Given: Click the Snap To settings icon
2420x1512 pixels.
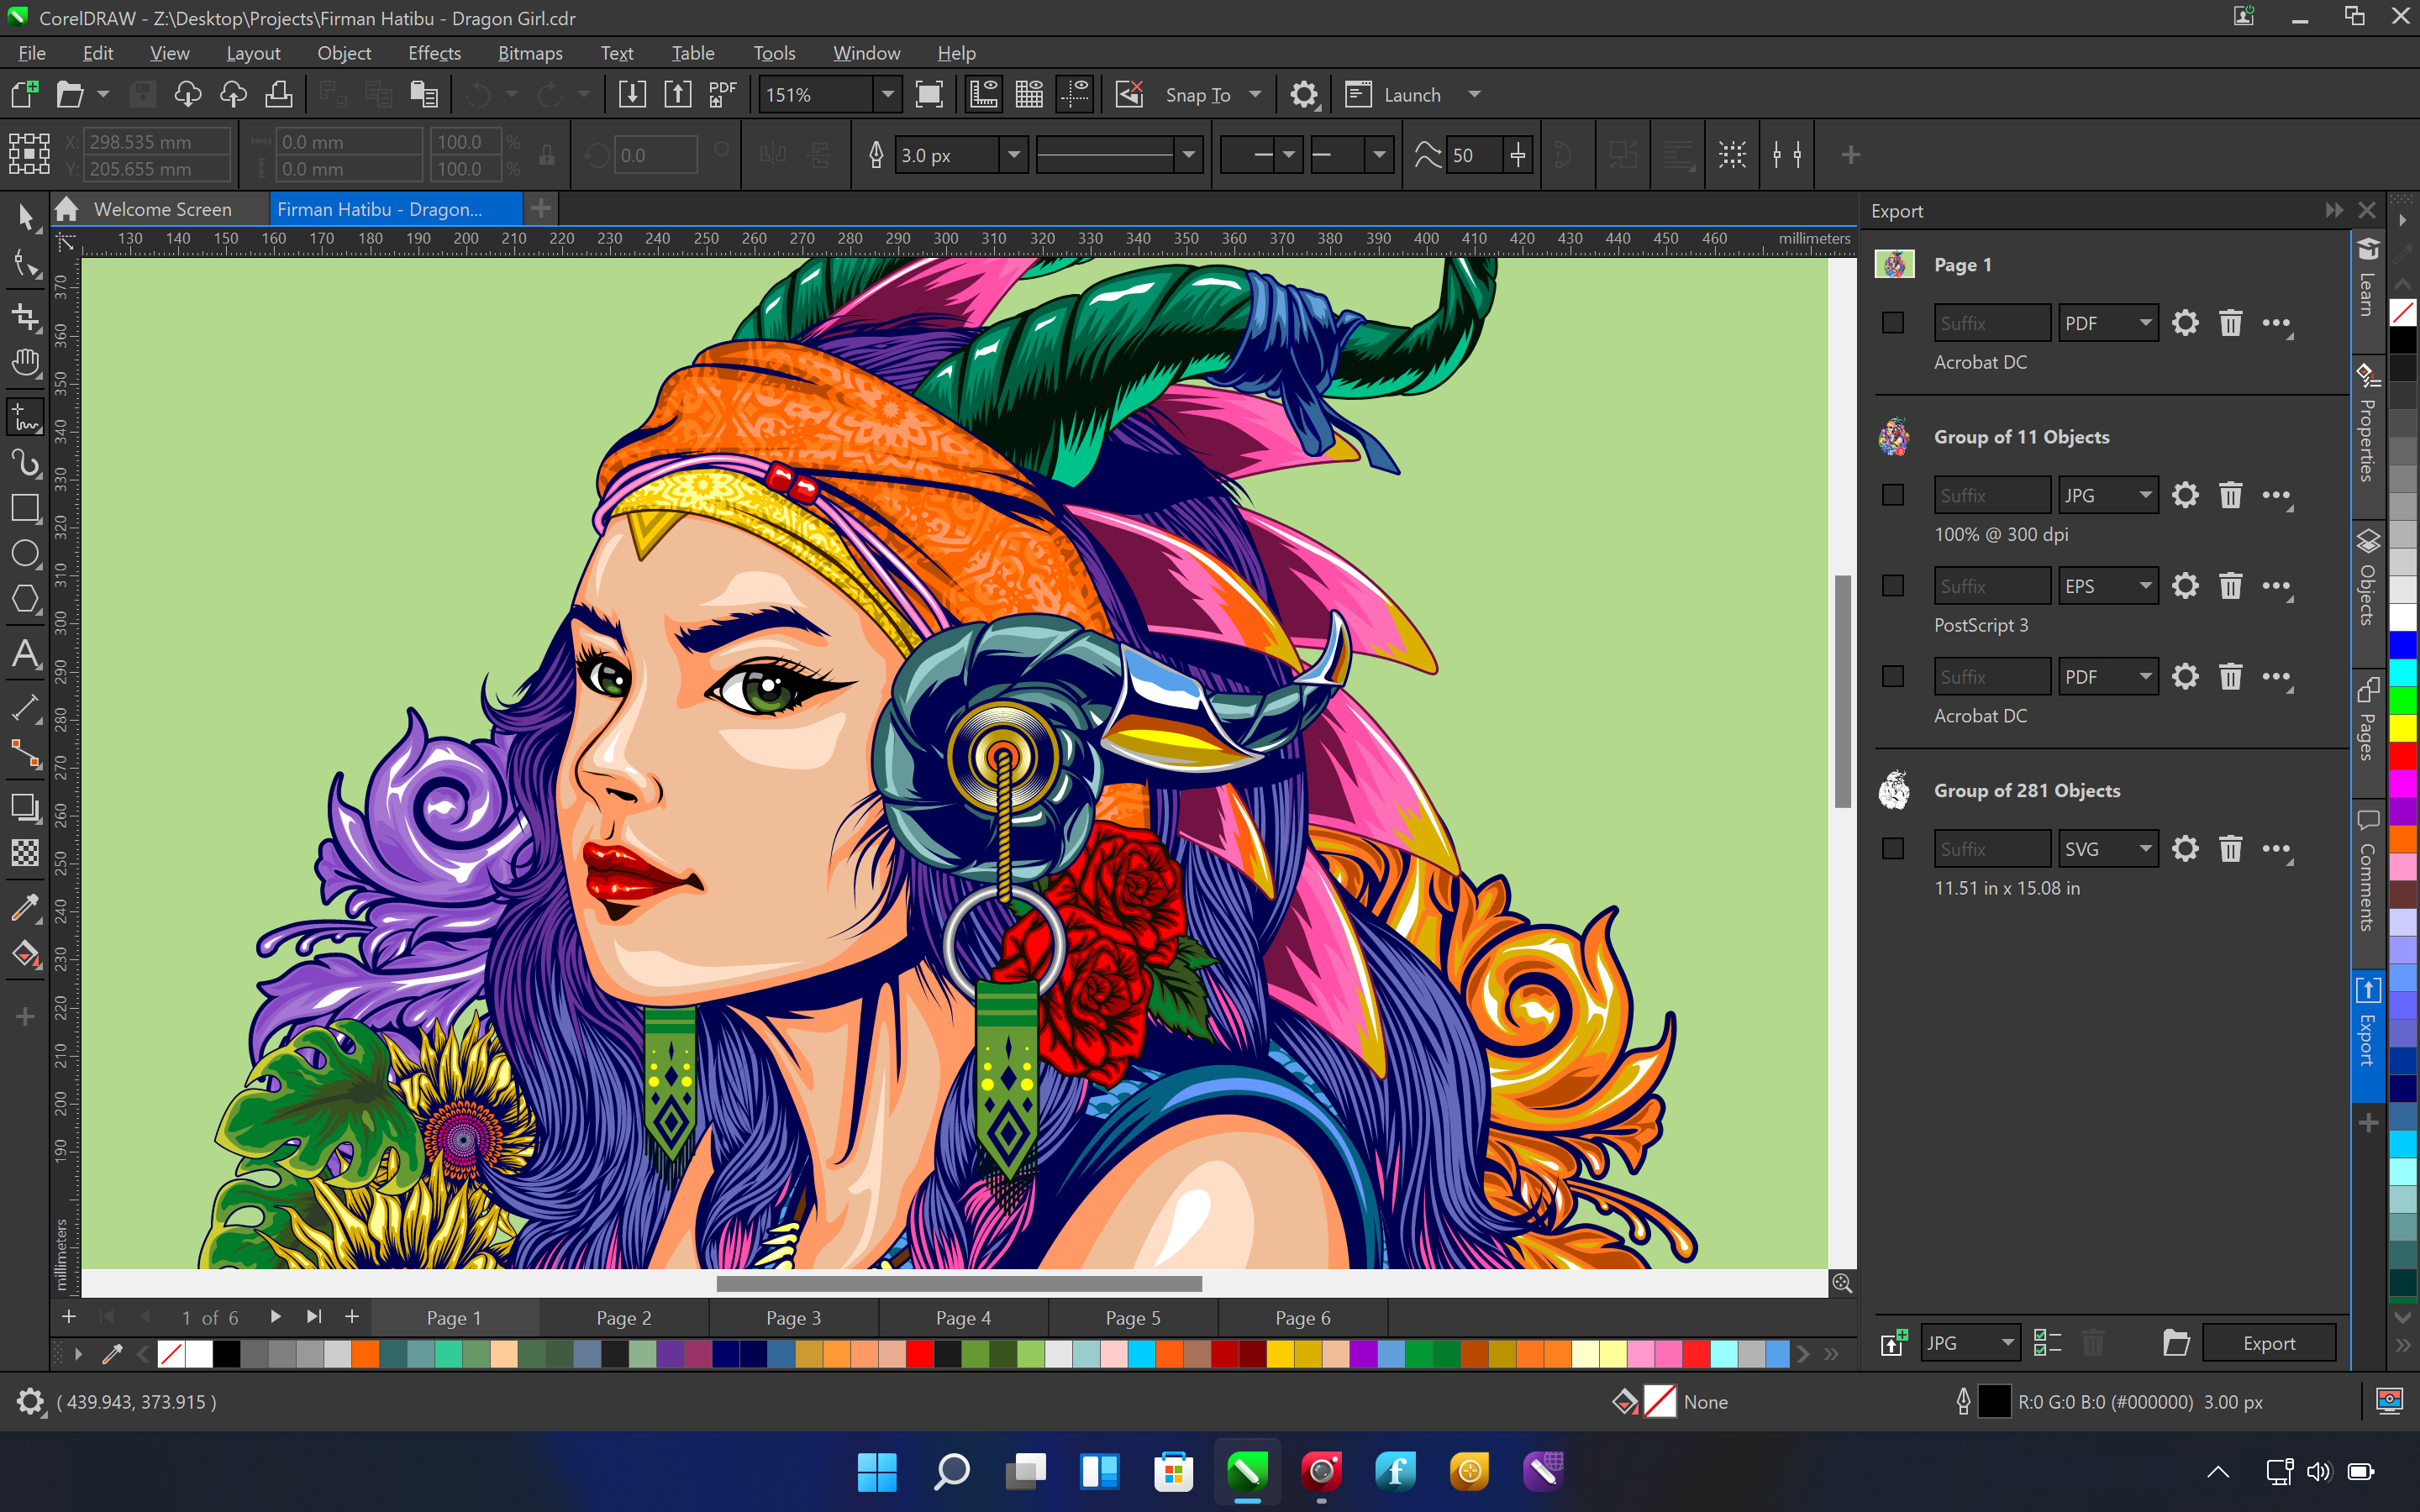Looking at the screenshot, I should pos(1305,94).
